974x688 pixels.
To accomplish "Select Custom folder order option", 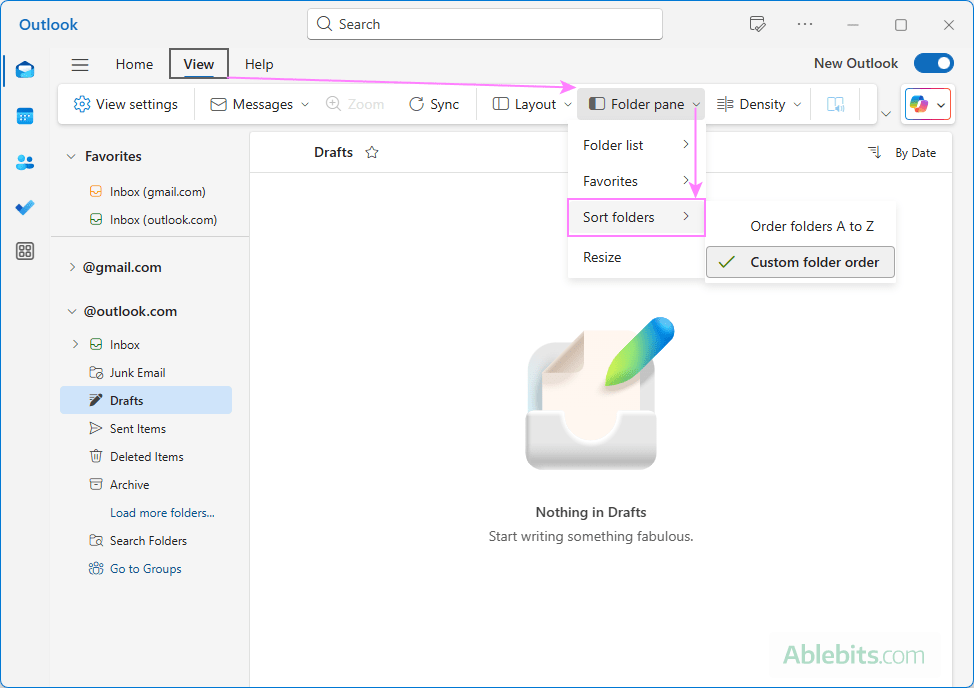I will coord(800,262).
